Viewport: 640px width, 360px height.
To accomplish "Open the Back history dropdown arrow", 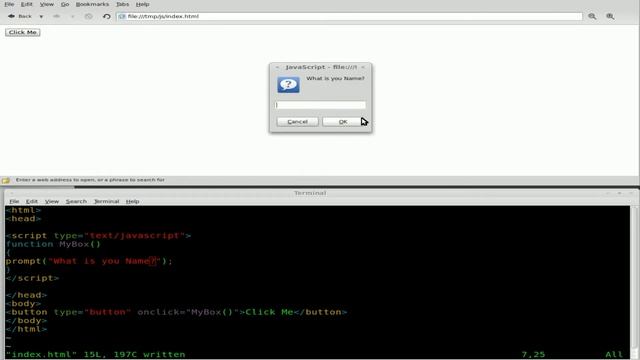I will [x=41, y=16].
